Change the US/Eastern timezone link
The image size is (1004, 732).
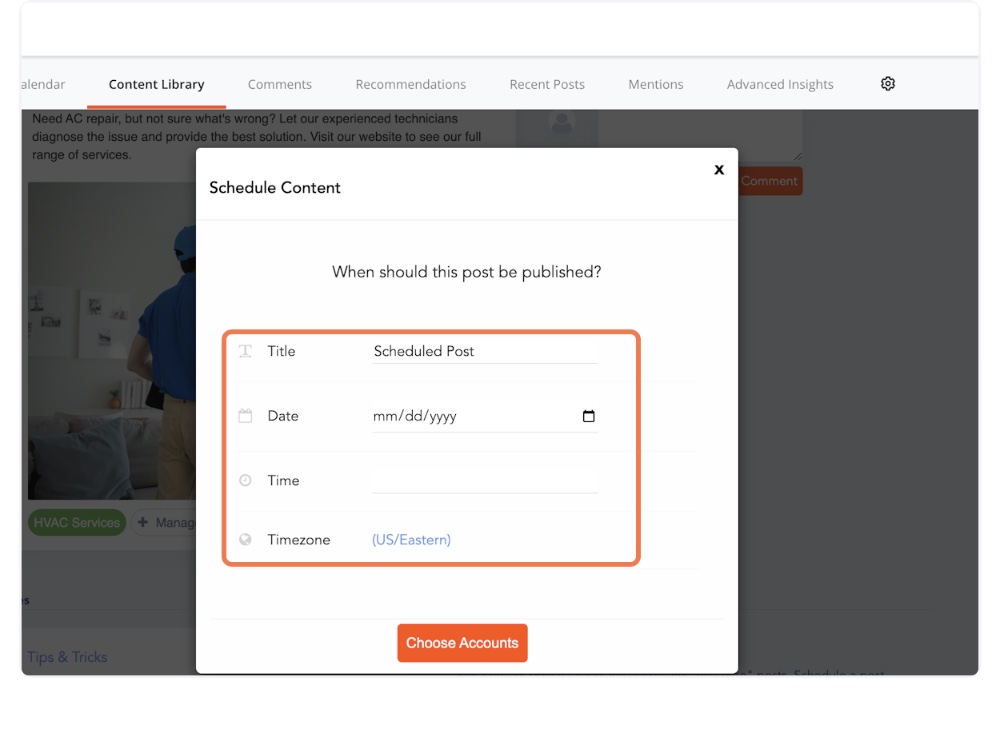[411, 540]
